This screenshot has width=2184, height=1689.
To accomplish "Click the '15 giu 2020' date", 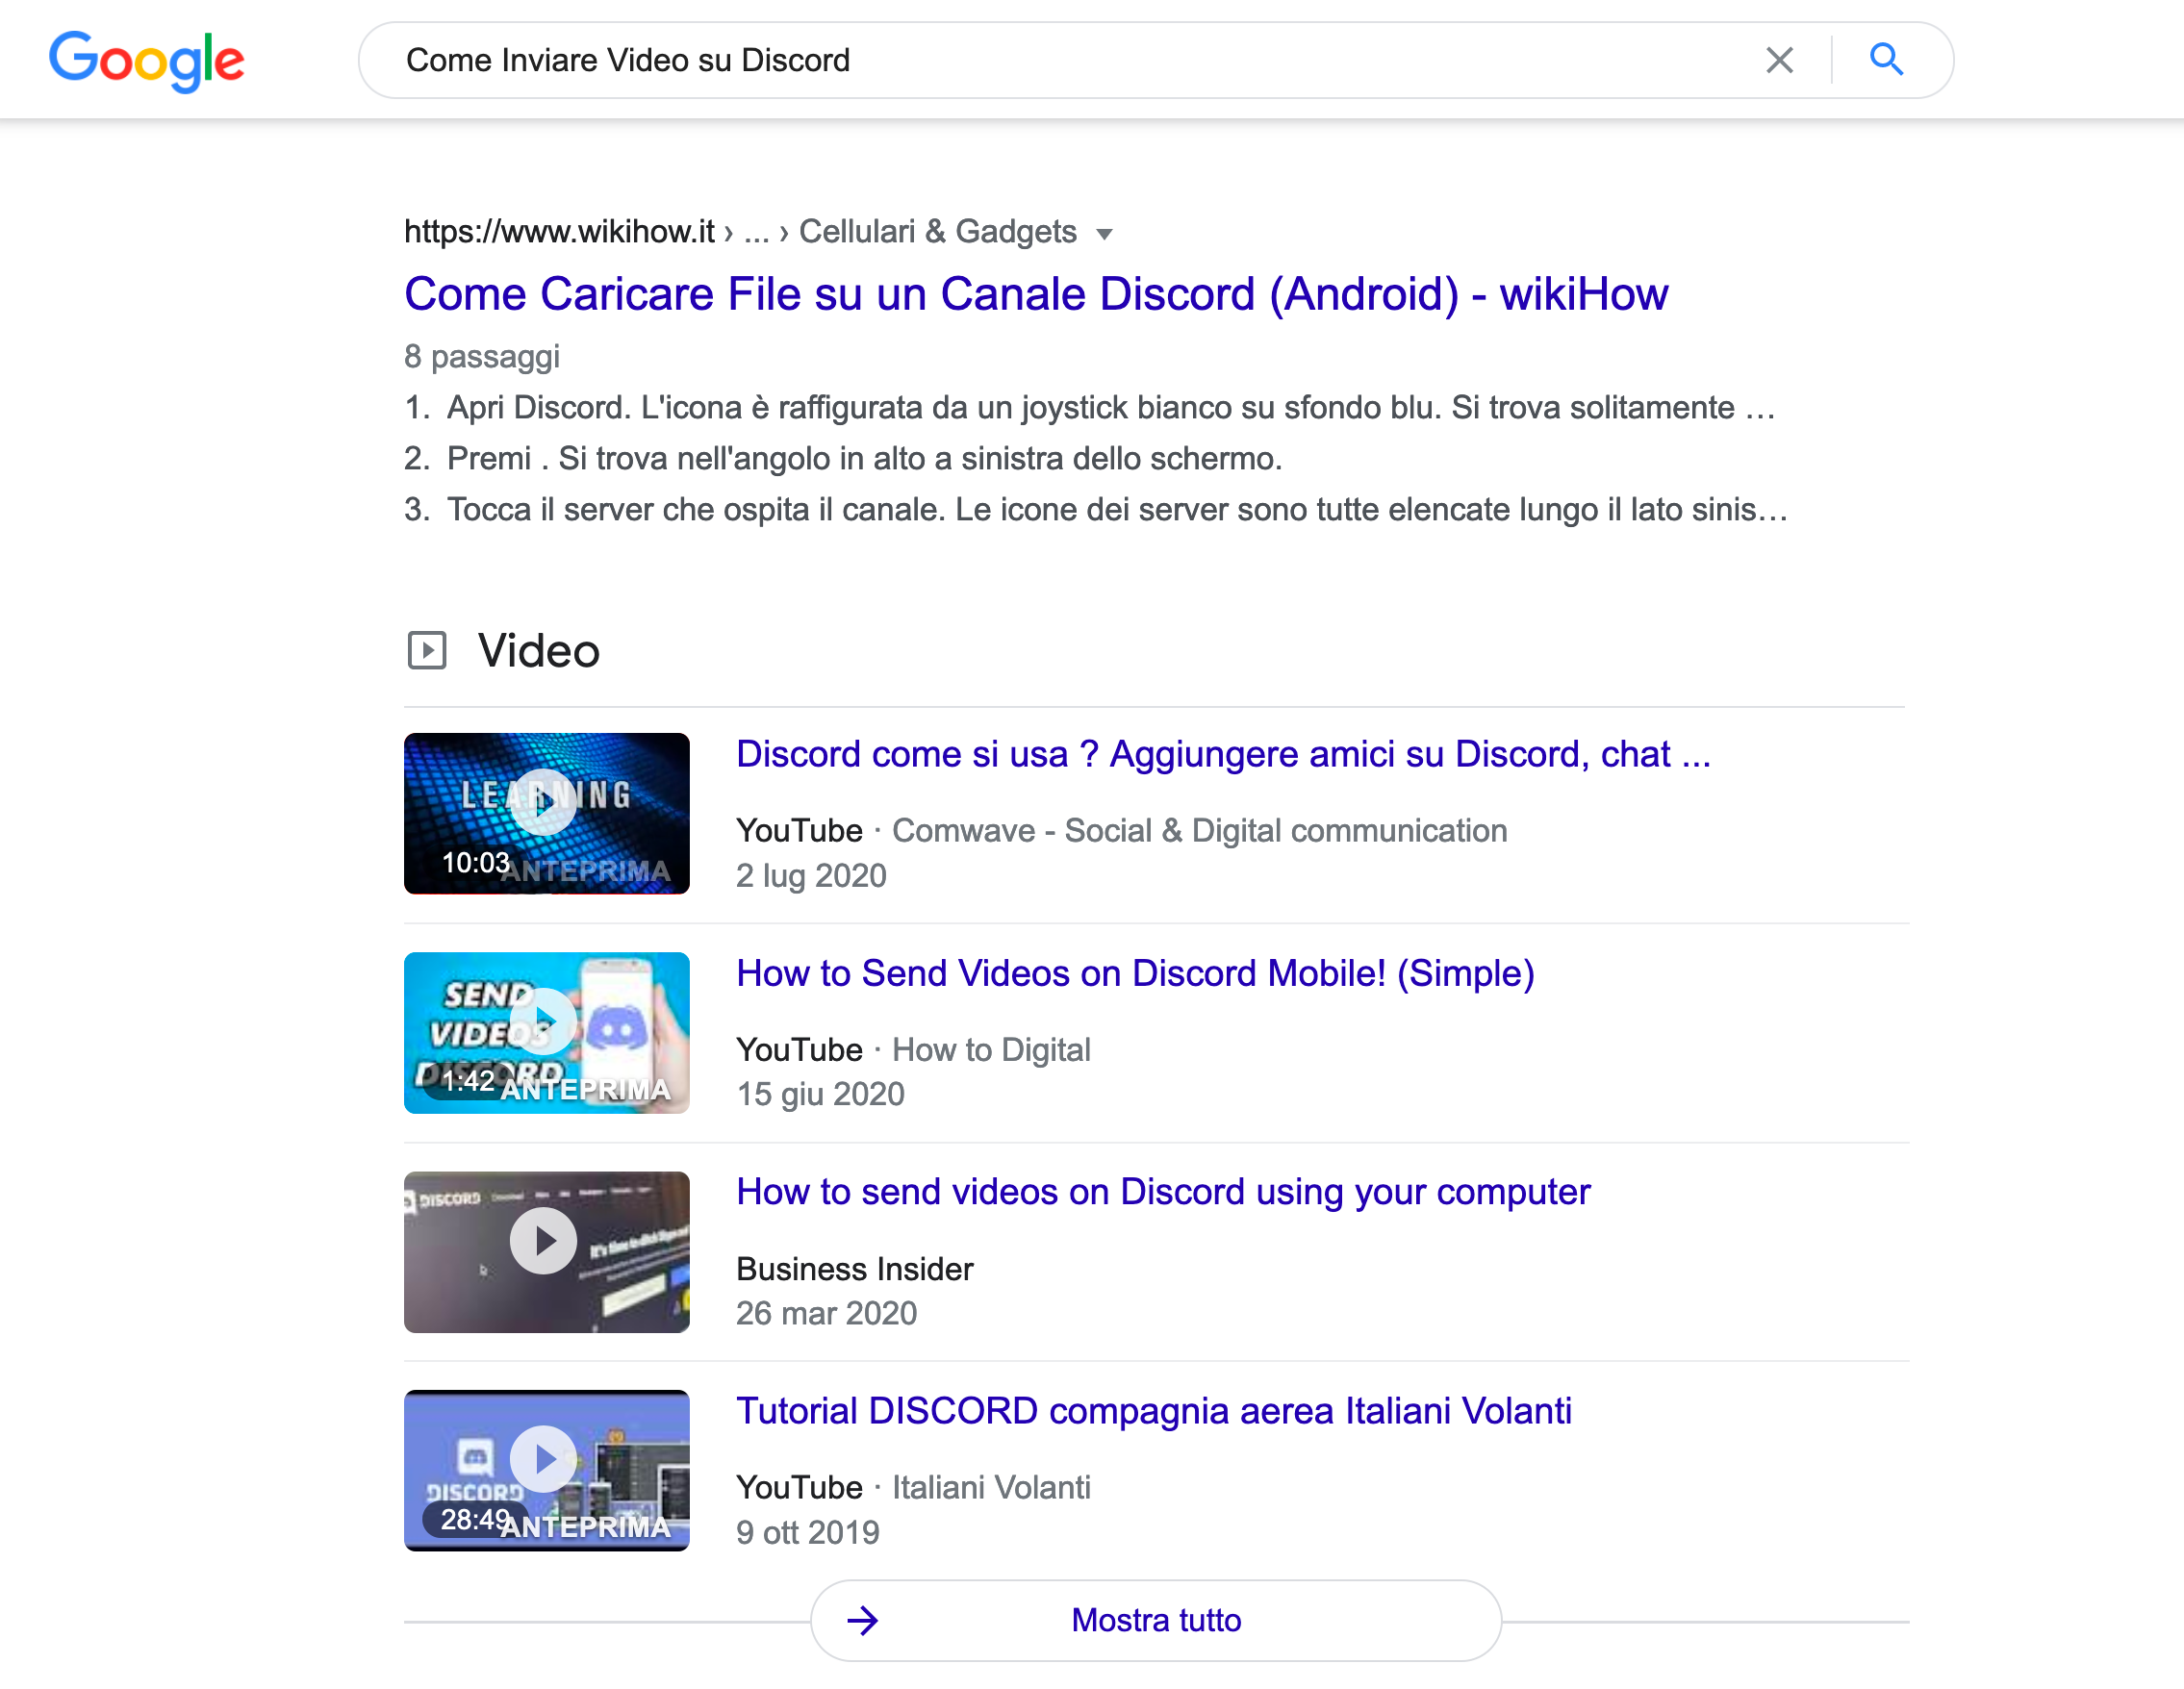I will (820, 1095).
